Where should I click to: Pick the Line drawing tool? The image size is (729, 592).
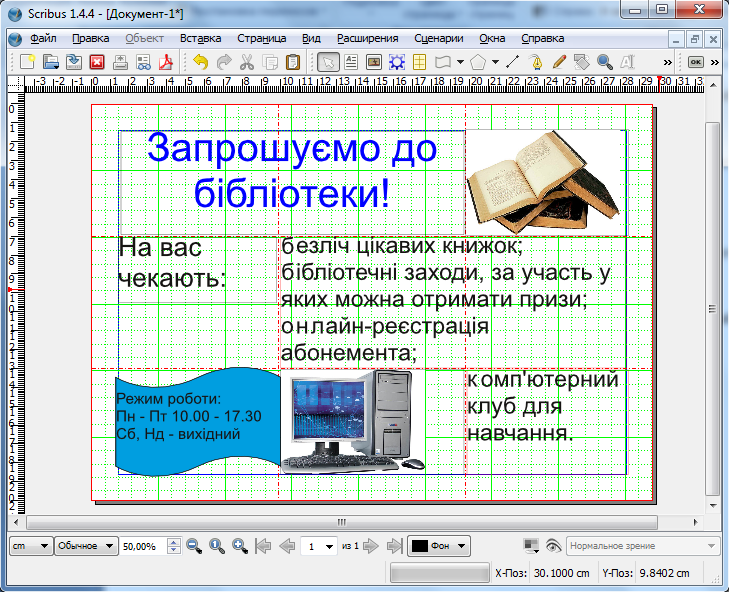click(x=513, y=62)
